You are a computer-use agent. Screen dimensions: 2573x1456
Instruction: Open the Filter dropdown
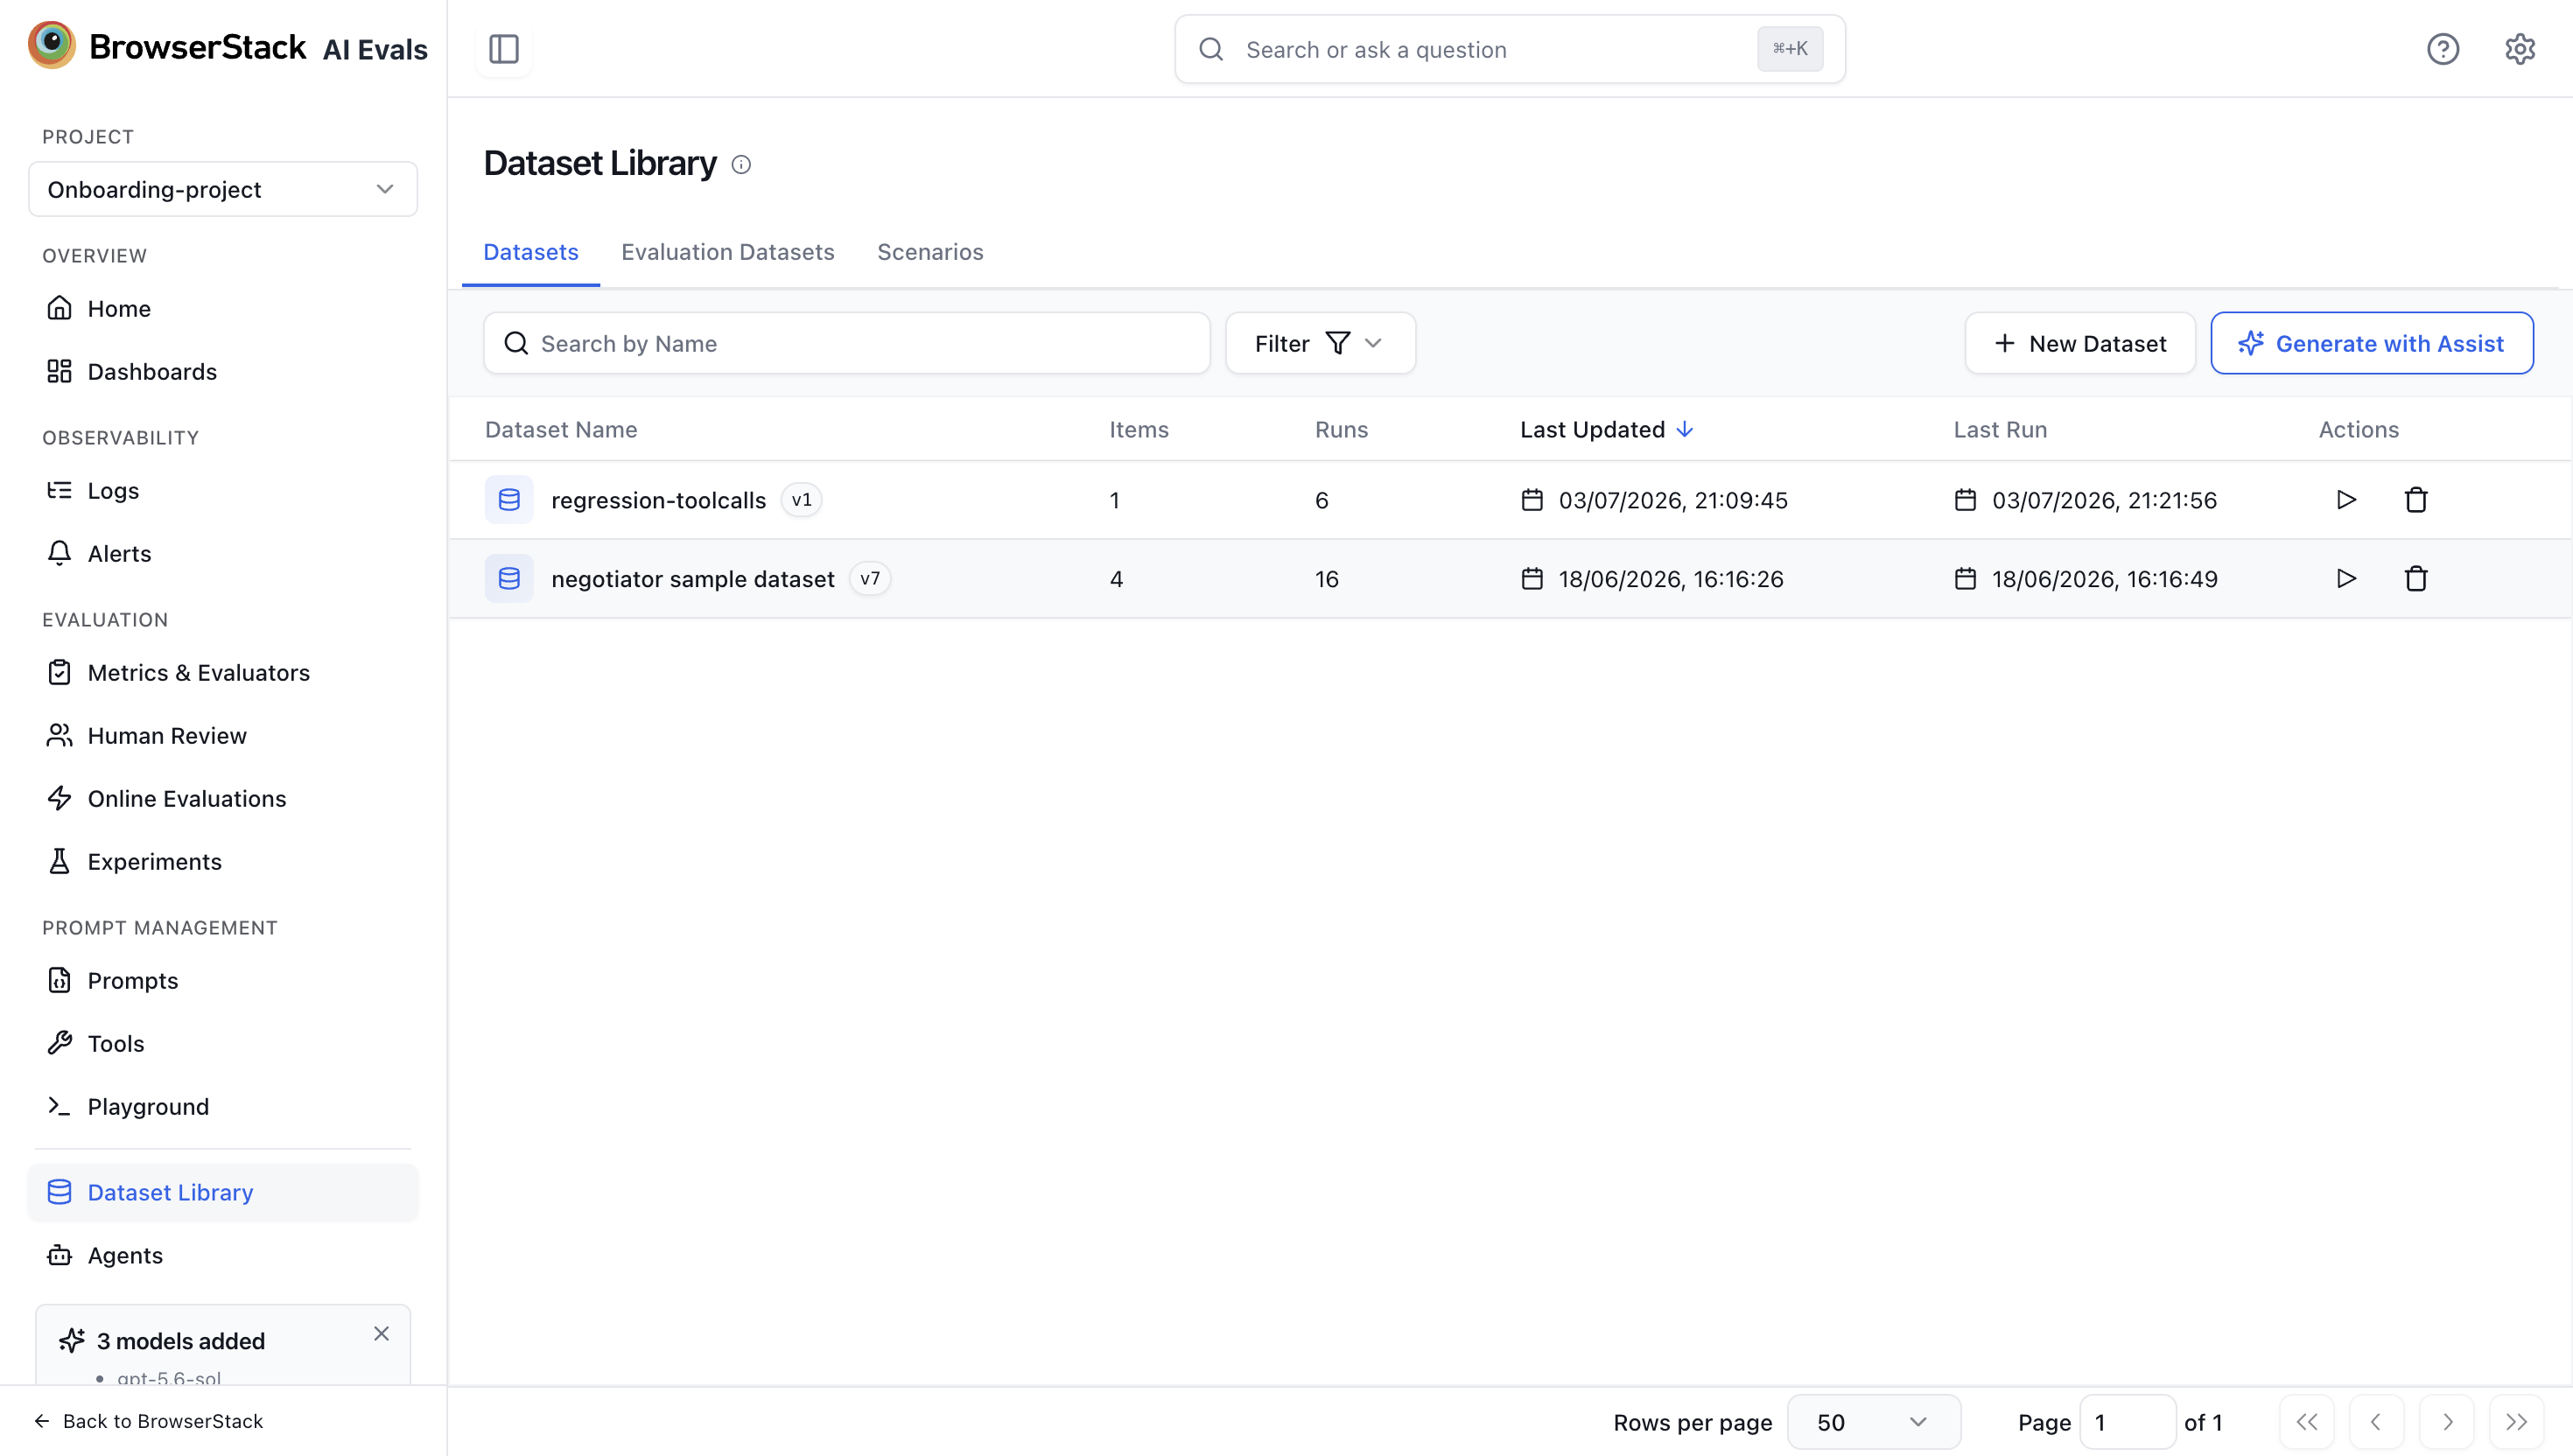pyautogui.click(x=1320, y=344)
